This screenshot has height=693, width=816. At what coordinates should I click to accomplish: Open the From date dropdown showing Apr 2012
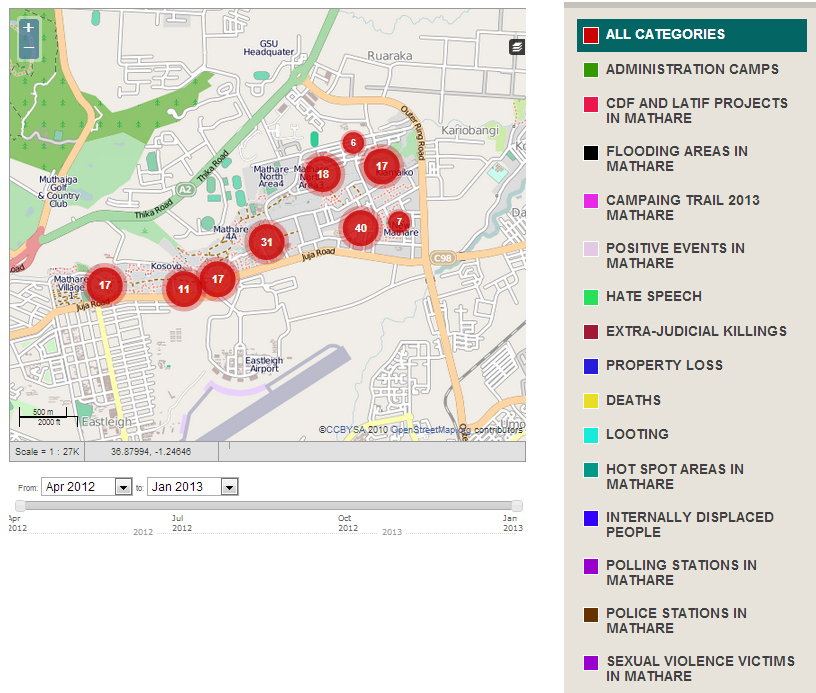pos(87,487)
